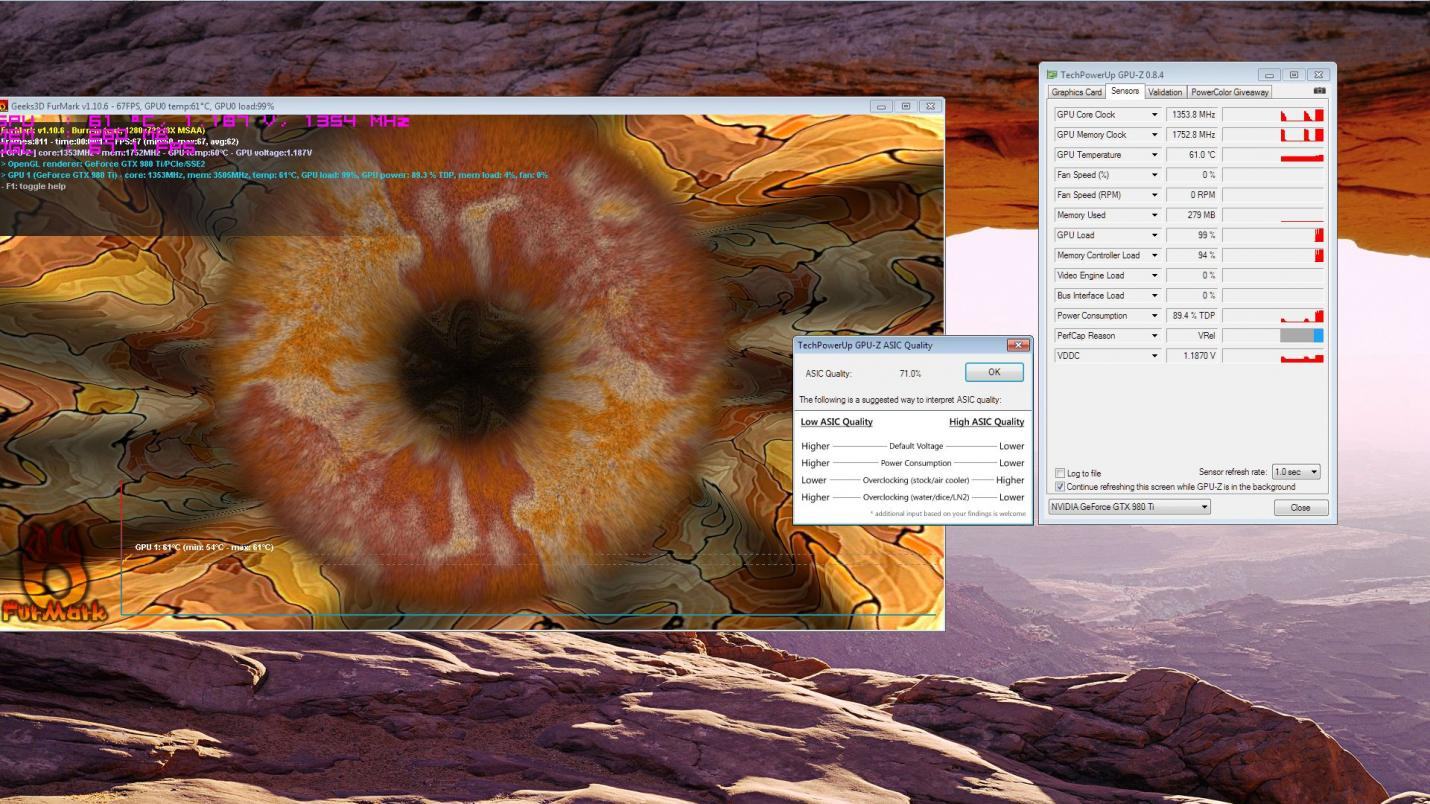Click the FurMark title bar app icon

pos(4,106)
